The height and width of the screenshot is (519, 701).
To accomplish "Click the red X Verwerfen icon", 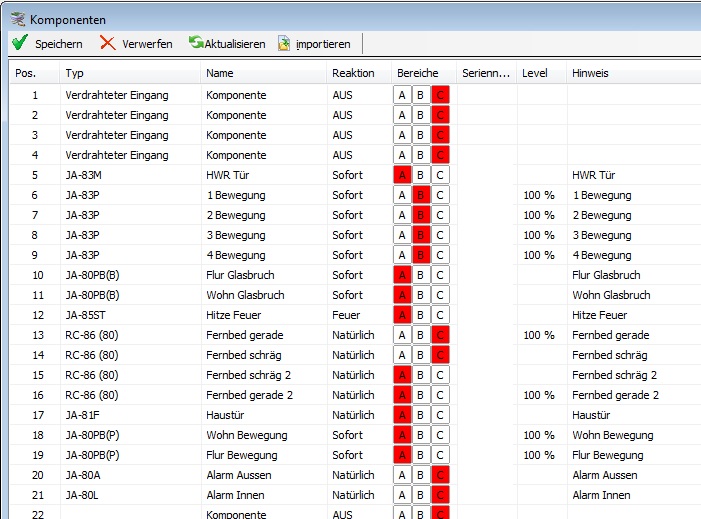I will pos(107,43).
